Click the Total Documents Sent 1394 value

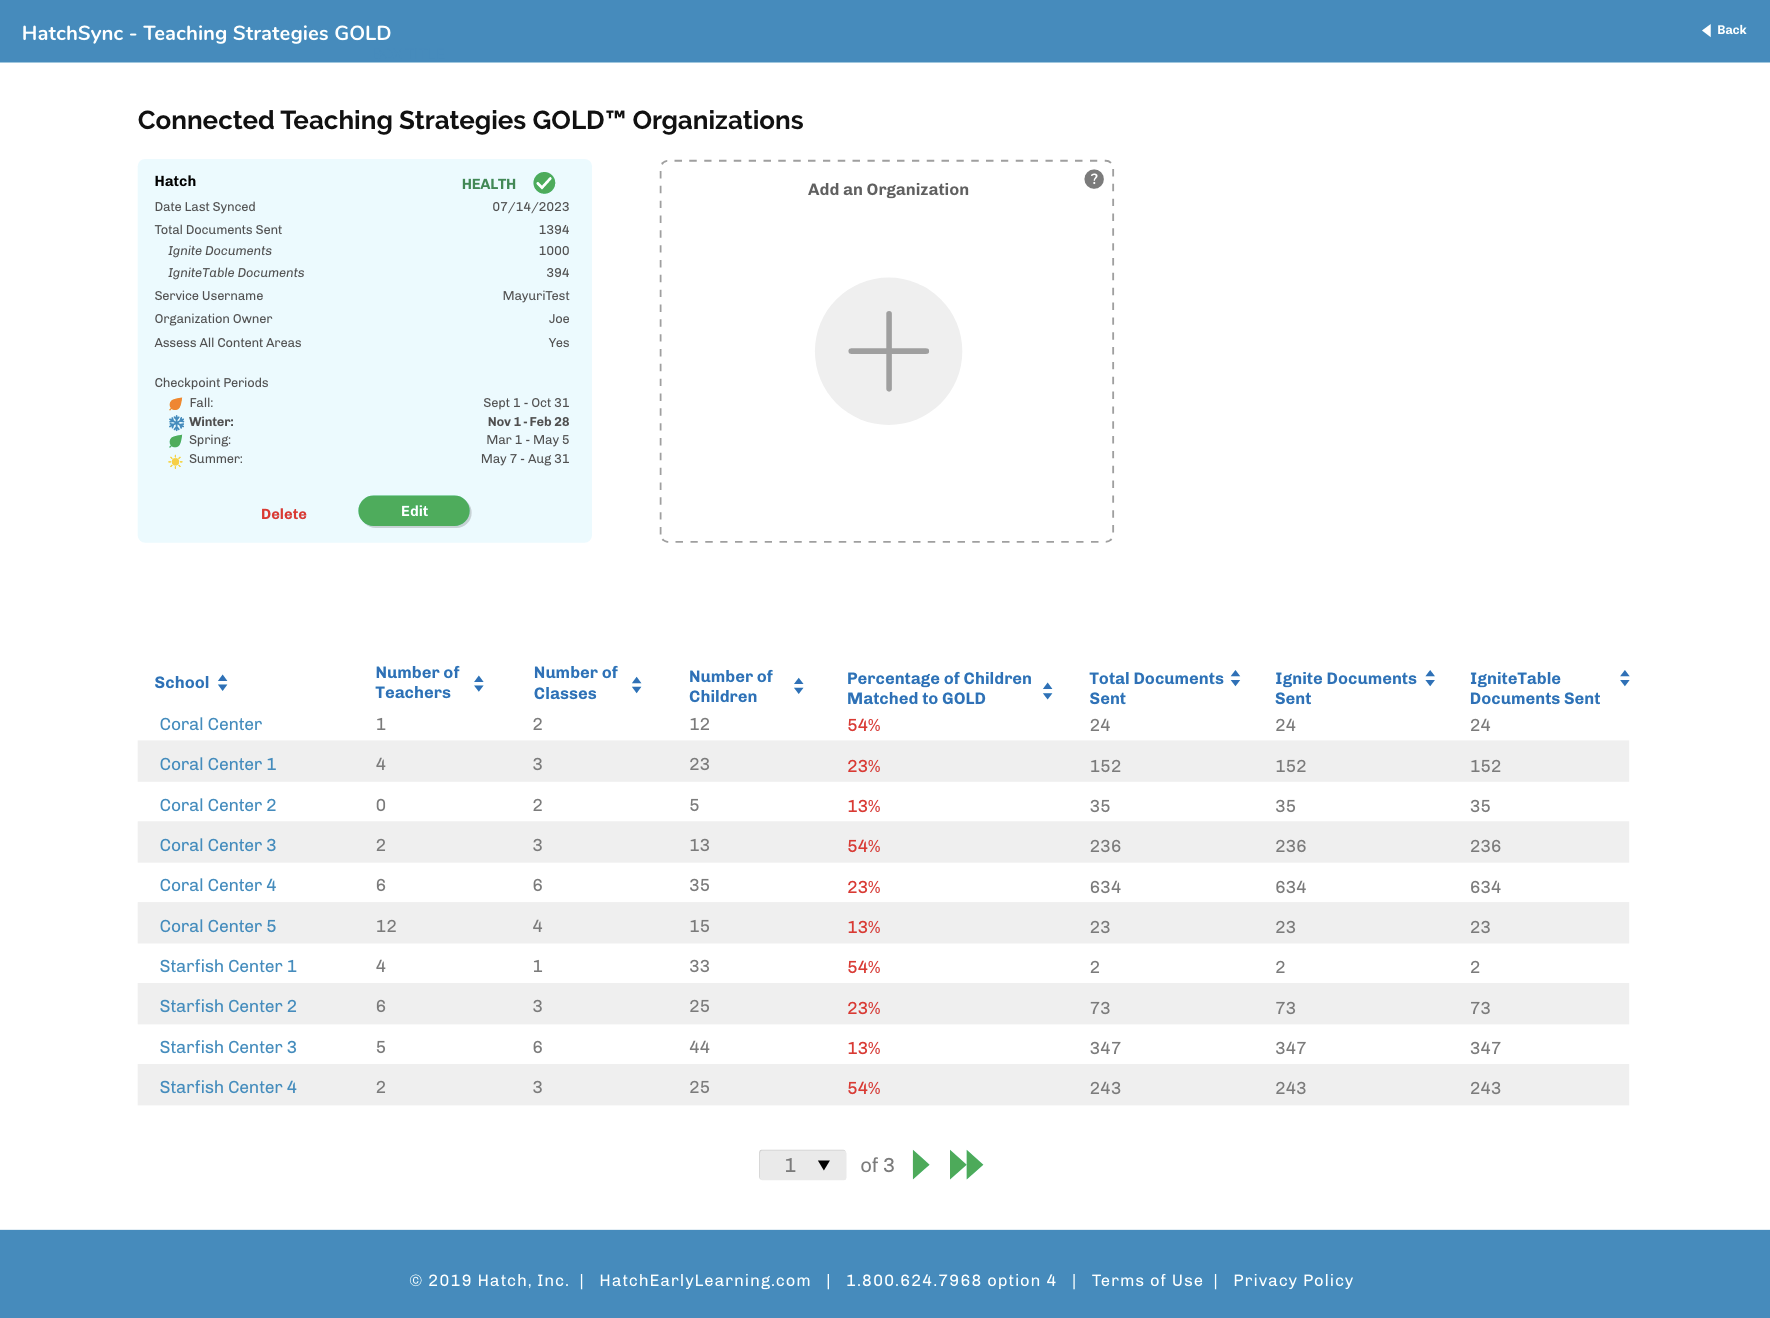click(x=554, y=230)
